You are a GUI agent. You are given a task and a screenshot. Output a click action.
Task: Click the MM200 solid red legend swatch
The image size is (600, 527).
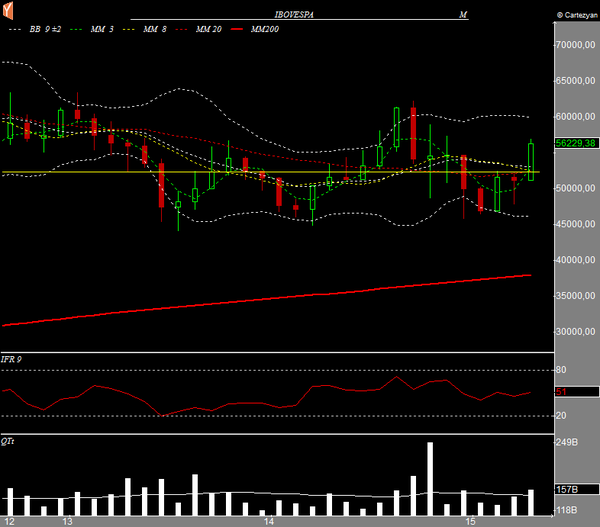(237, 29)
